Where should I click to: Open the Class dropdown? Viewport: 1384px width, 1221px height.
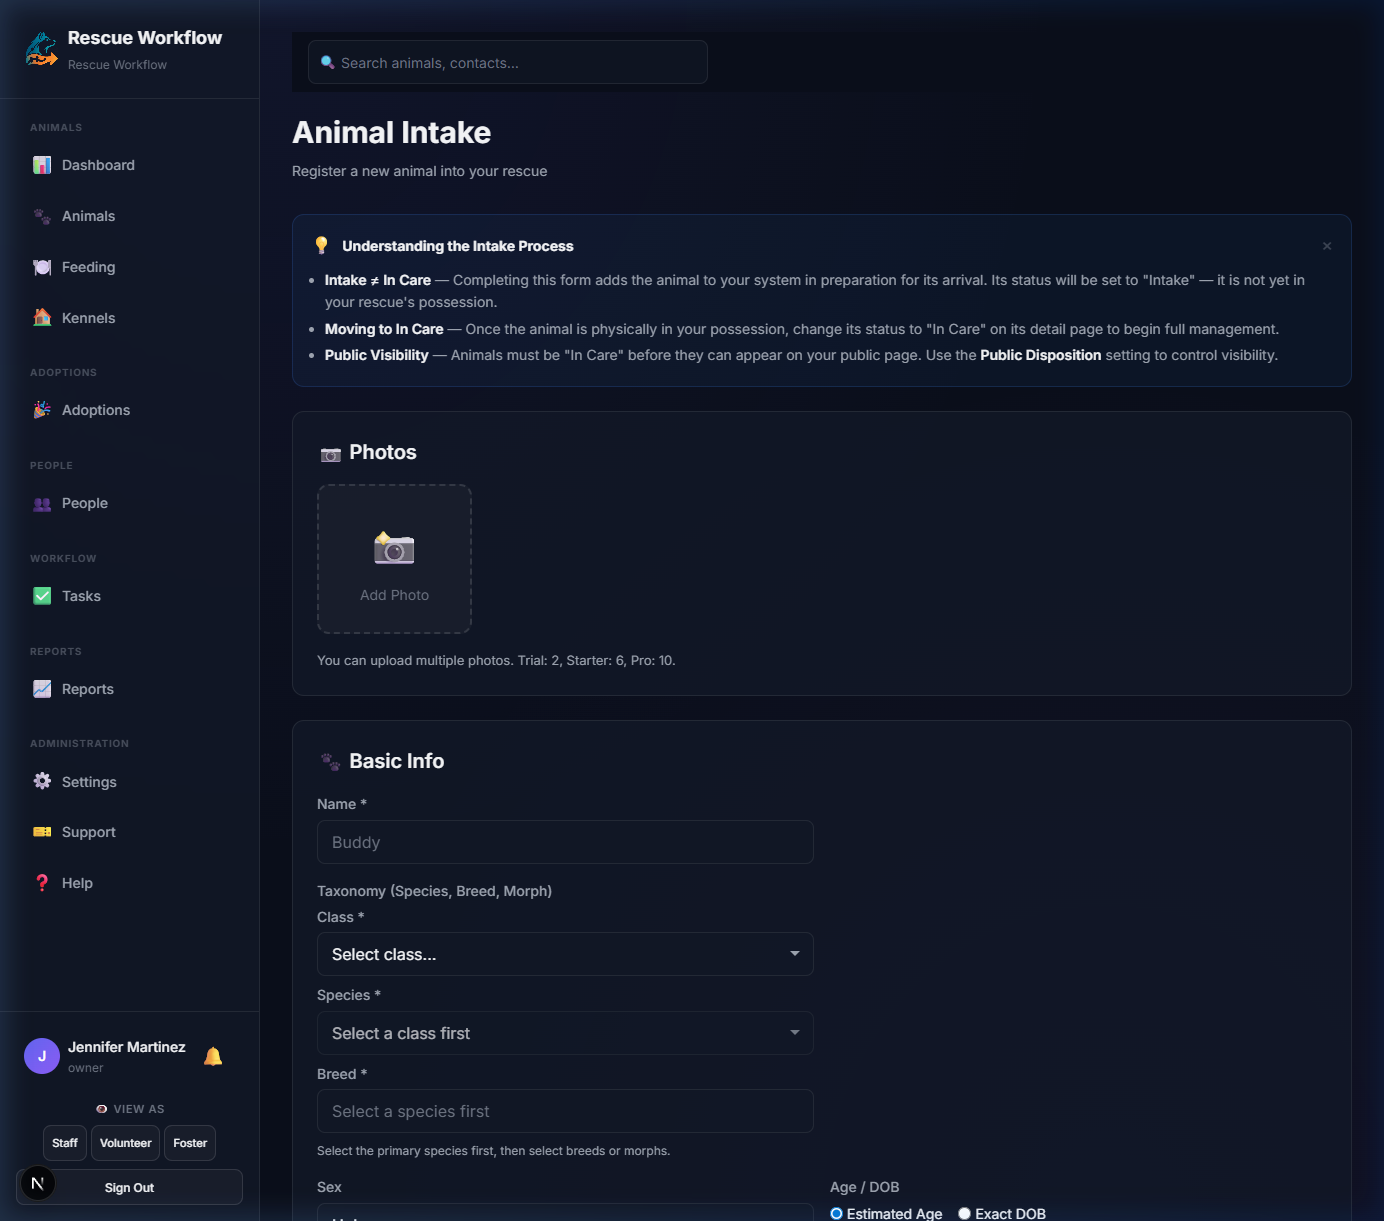565,954
